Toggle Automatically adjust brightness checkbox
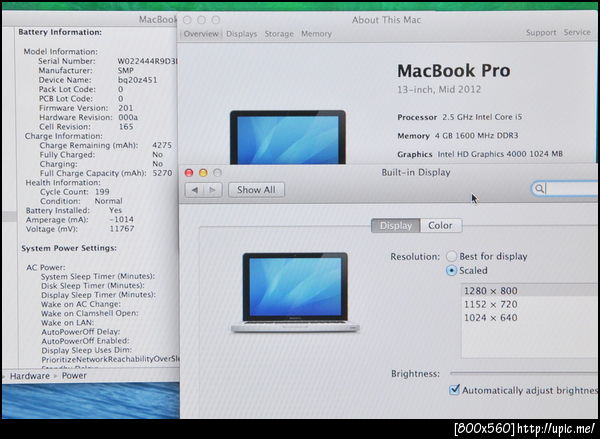Image resolution: width=600 pixels, height=439 pixels. (x=454, y=390)
